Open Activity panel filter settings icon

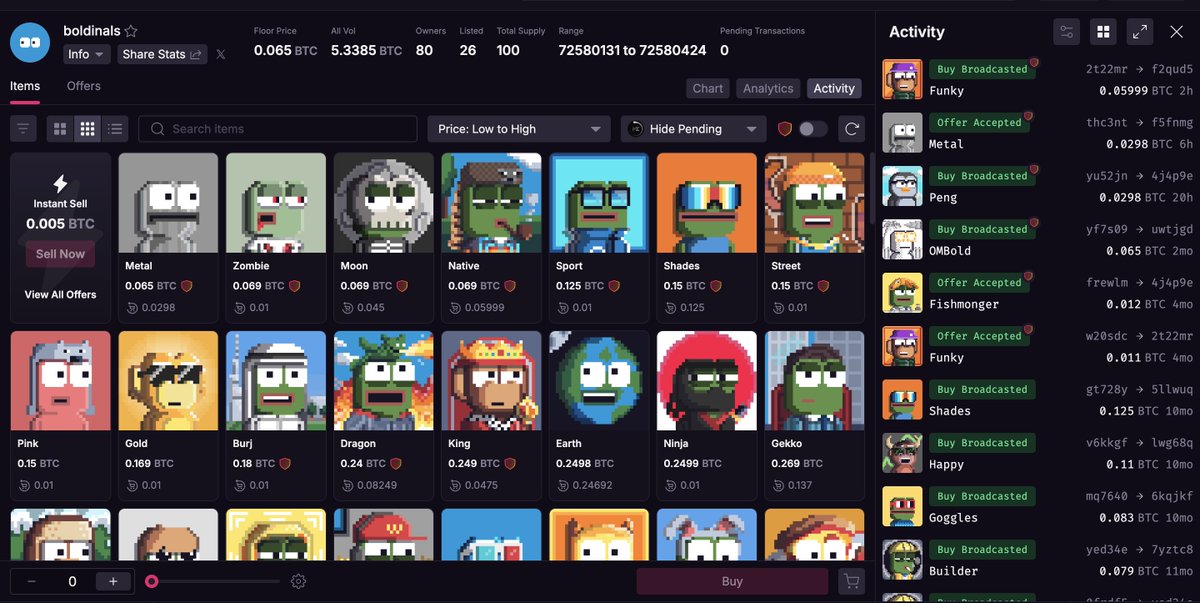(1067, 32)
